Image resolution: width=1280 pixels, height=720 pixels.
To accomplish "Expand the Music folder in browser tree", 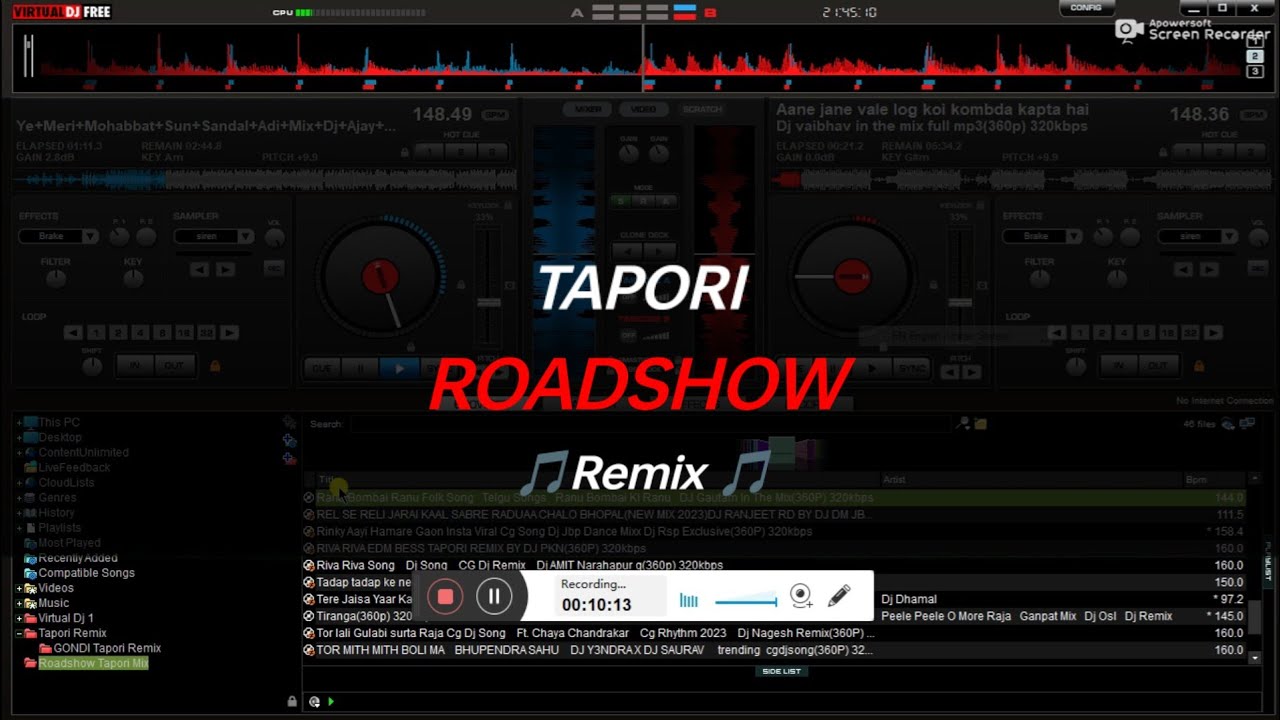I will coord(19,603).
